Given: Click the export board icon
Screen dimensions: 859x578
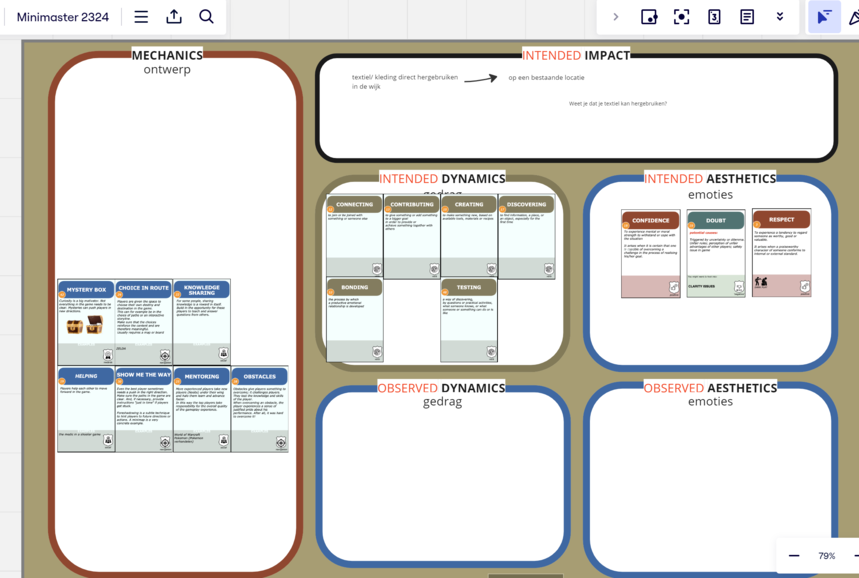Looking at the screenshot, I should [174, 17].
